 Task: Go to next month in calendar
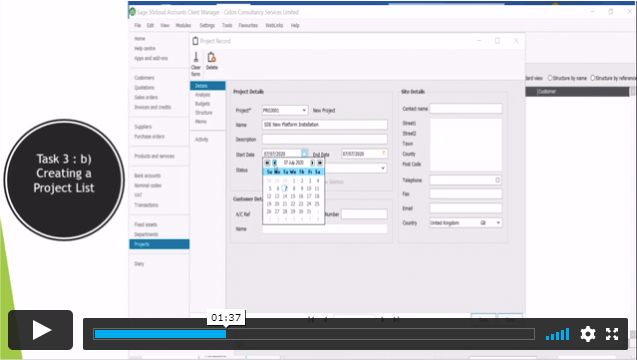click(x=312, y=163)
